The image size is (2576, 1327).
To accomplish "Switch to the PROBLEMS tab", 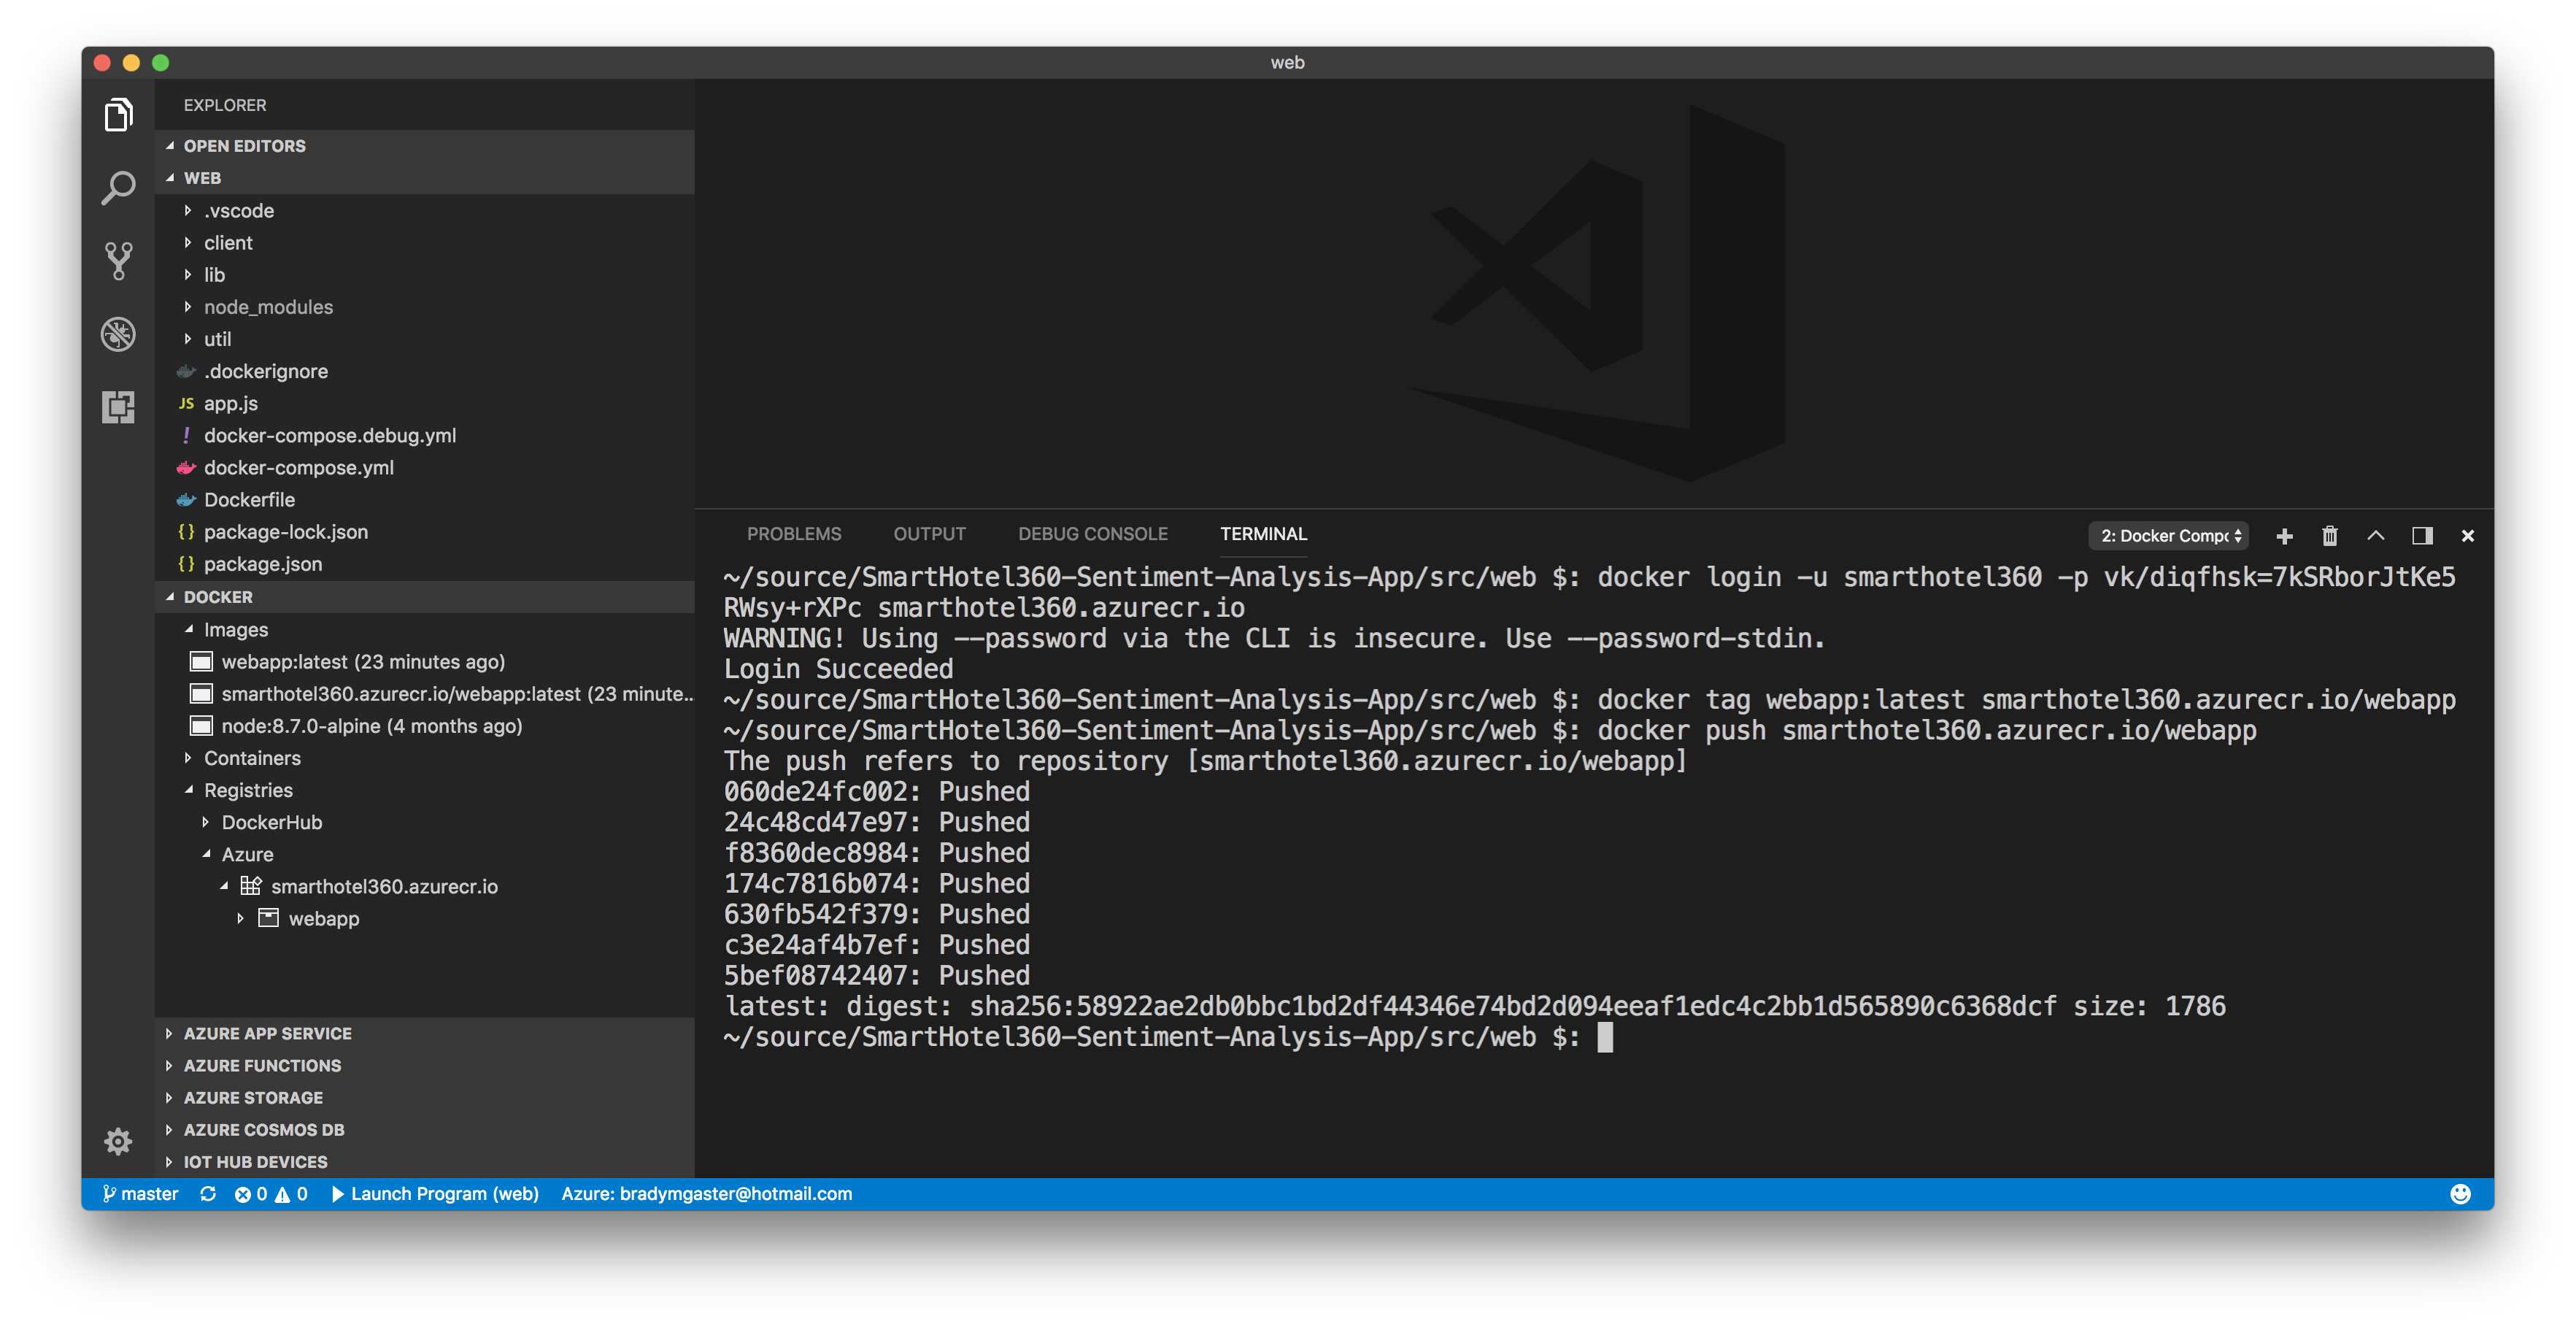I will 794,534.
